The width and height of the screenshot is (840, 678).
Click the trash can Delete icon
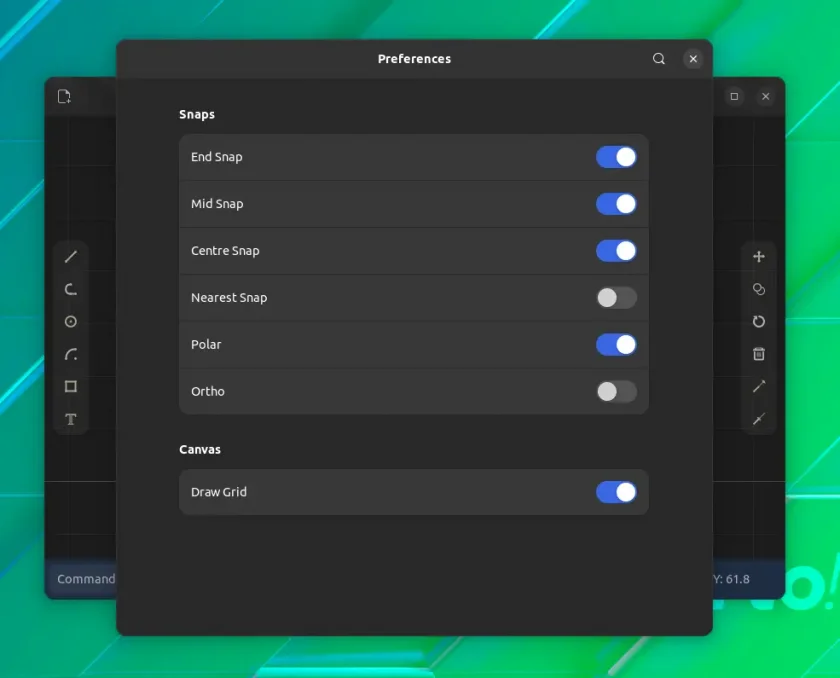tap(759, 354)
